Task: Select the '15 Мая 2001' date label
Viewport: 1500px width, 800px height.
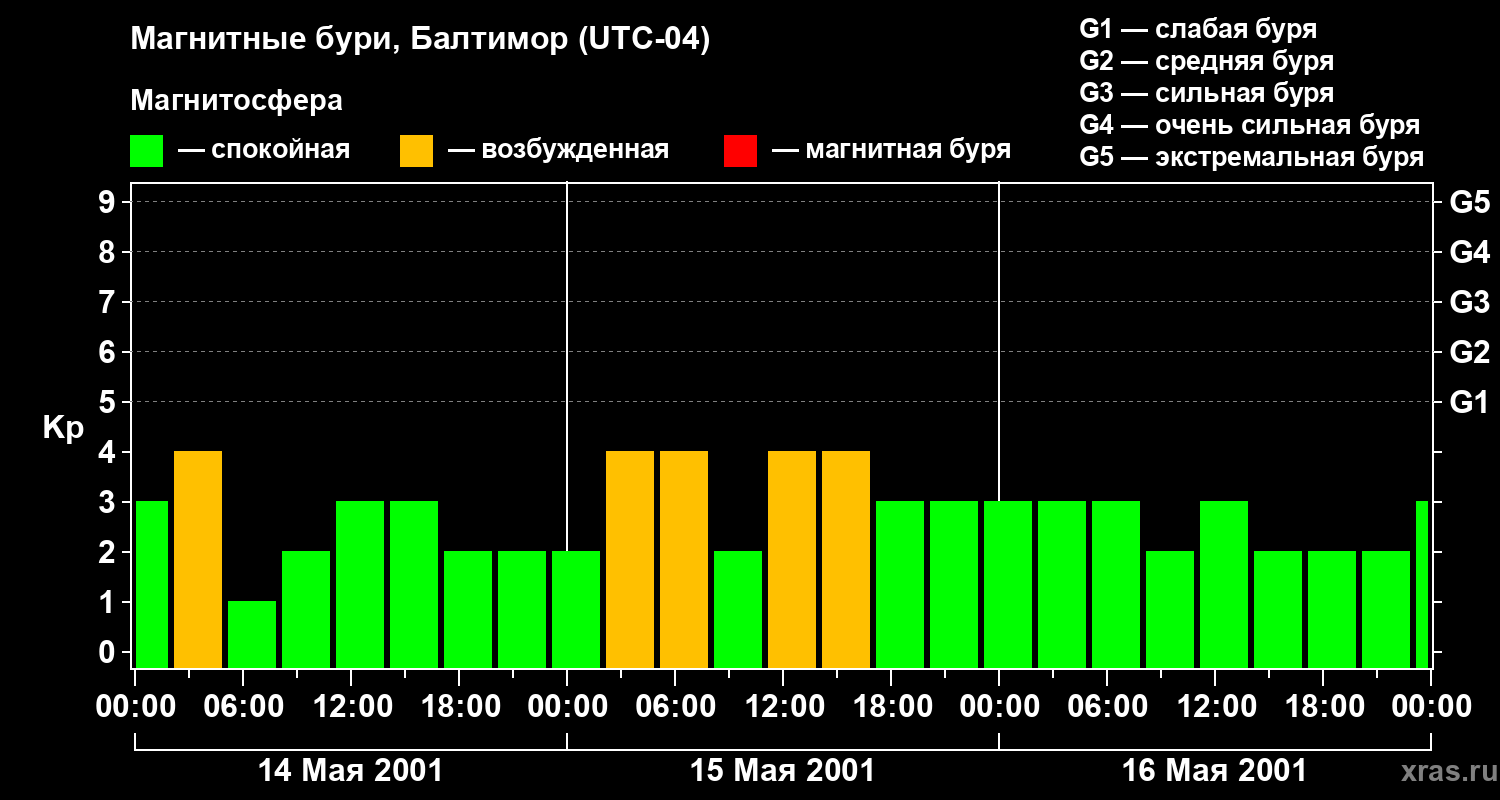Action: (782, 771)
